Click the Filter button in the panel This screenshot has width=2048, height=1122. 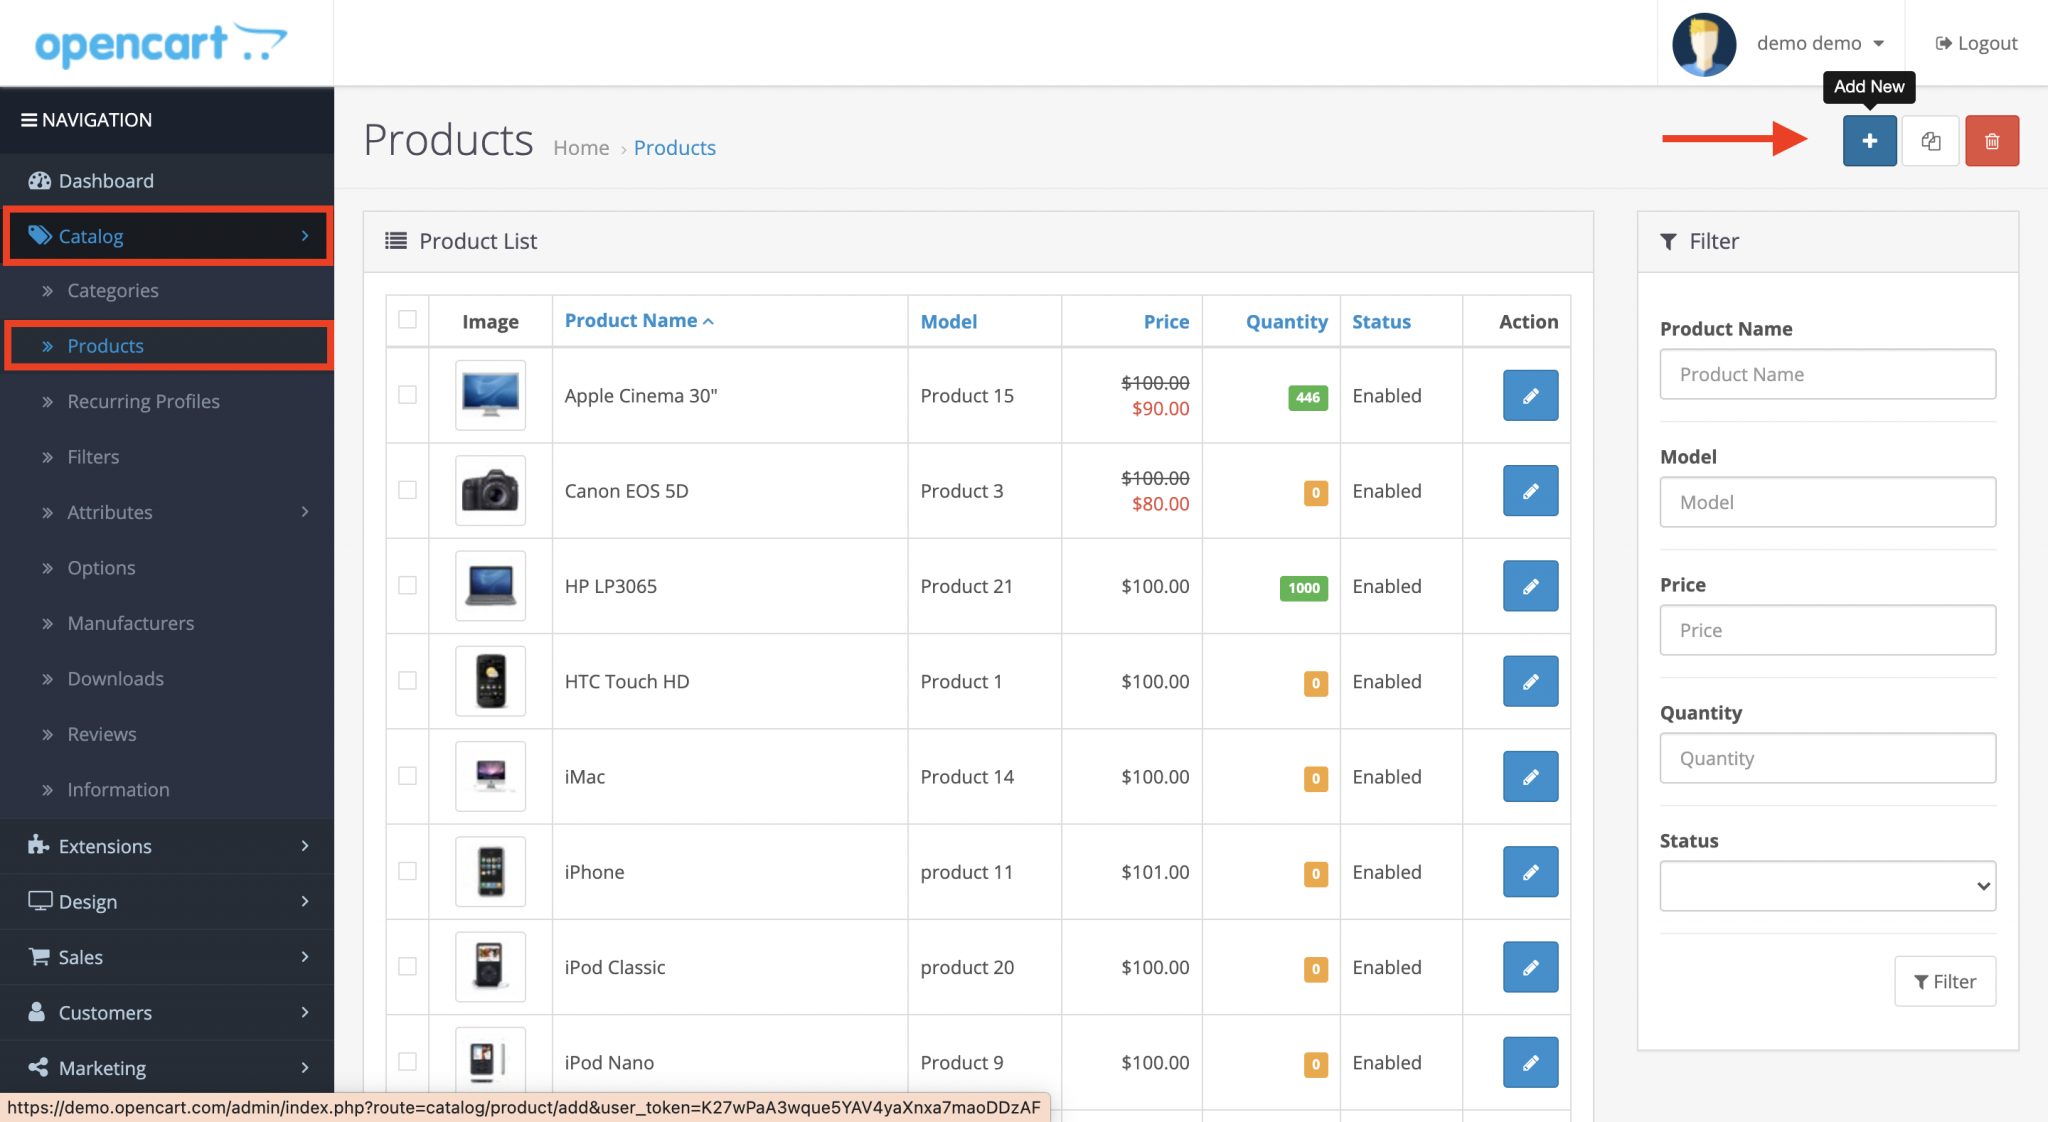[1944, 981]
